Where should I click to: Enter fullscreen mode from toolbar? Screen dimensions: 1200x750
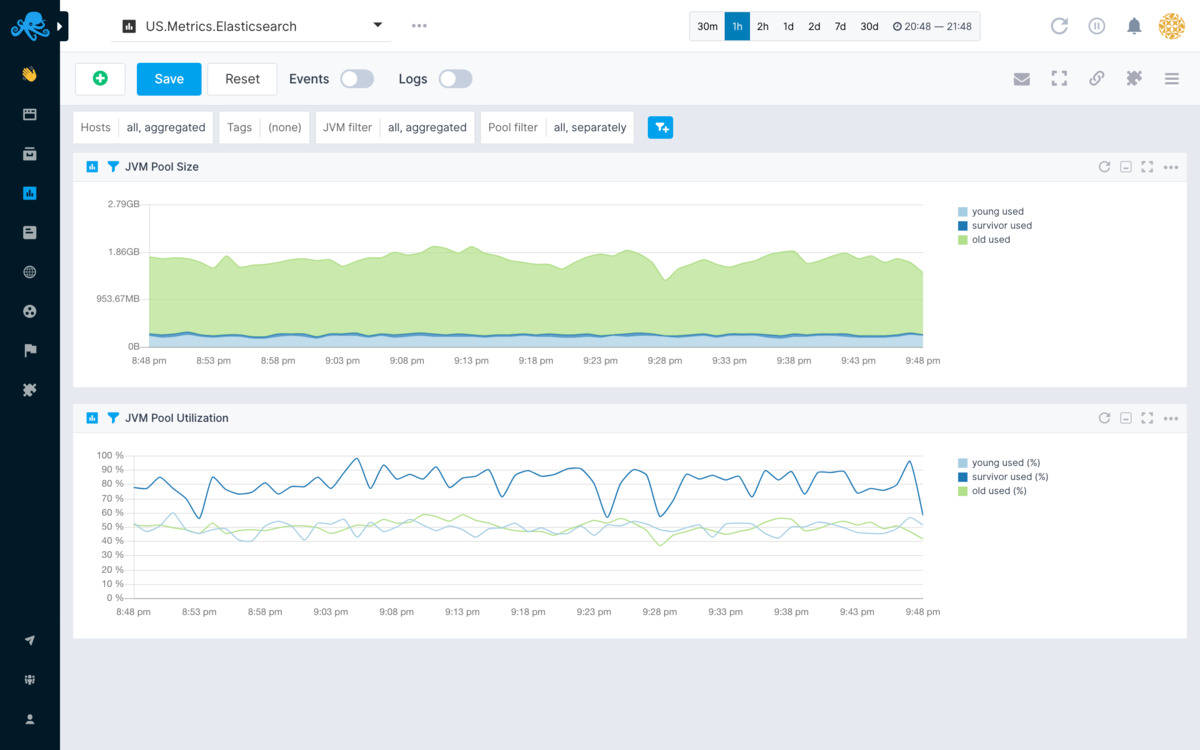(x=1059, y=79)
